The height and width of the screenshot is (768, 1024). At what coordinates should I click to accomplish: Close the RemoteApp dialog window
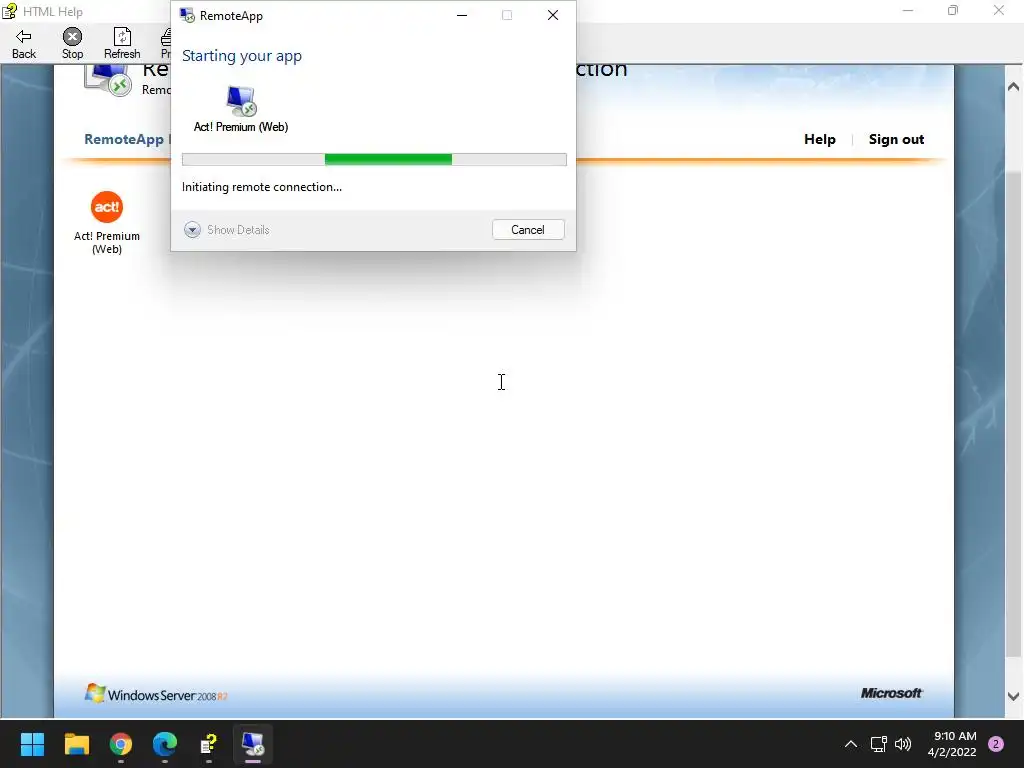pyautogui.click(x=552, y=15)
